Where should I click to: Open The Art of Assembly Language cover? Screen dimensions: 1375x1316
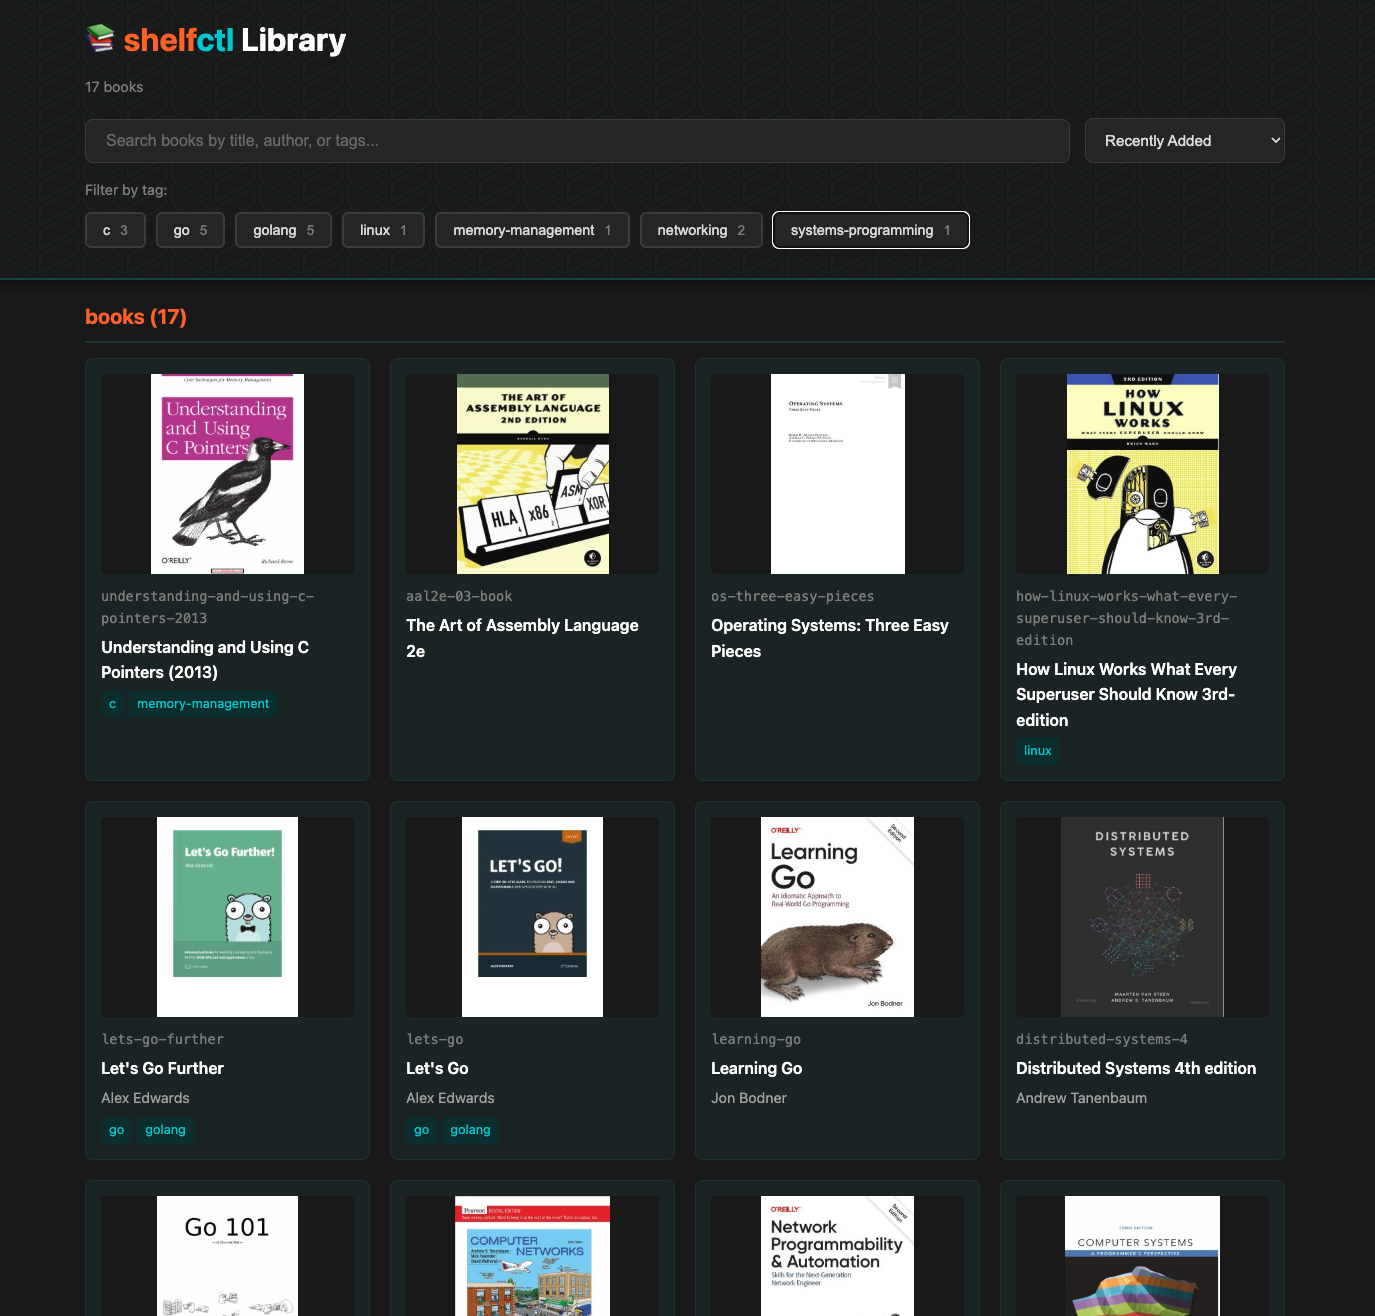(x=532, y=474)
